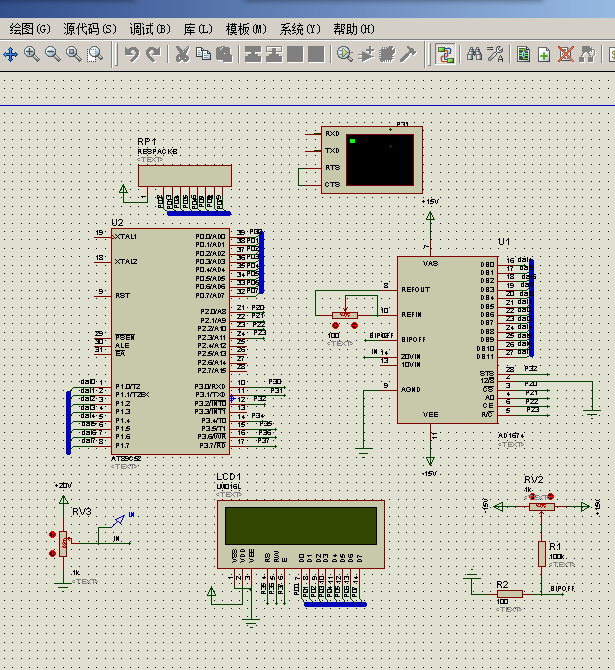Click the +20V power terminal above RV3
615x670 pixels.
64,500
